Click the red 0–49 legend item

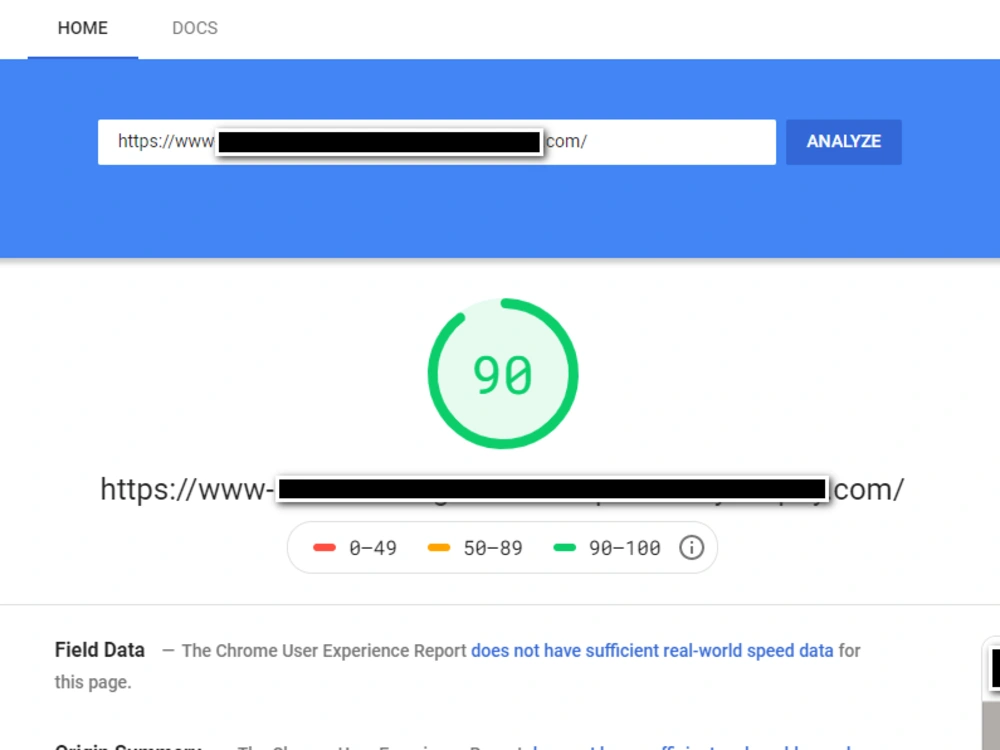(355, 548)
